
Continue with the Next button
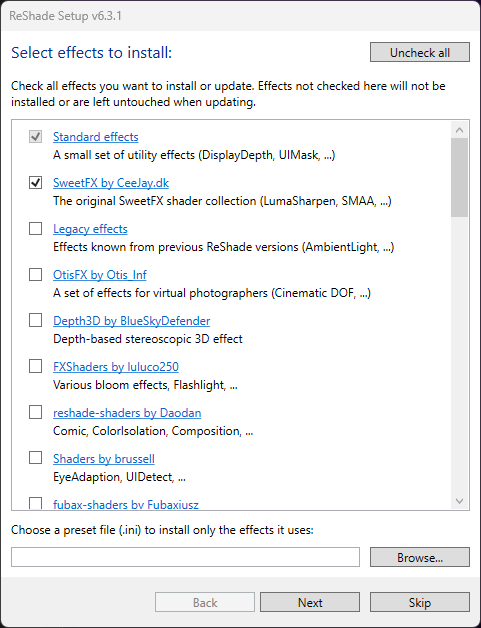click(310, 602)
